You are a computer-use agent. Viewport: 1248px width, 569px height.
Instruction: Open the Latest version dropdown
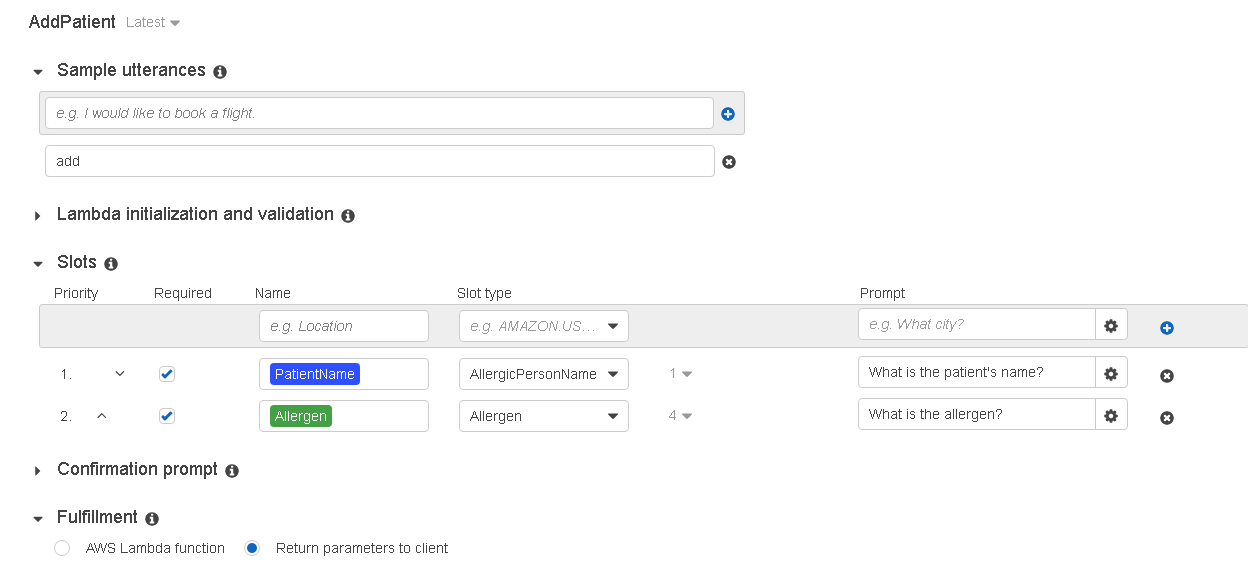point(153,22)
